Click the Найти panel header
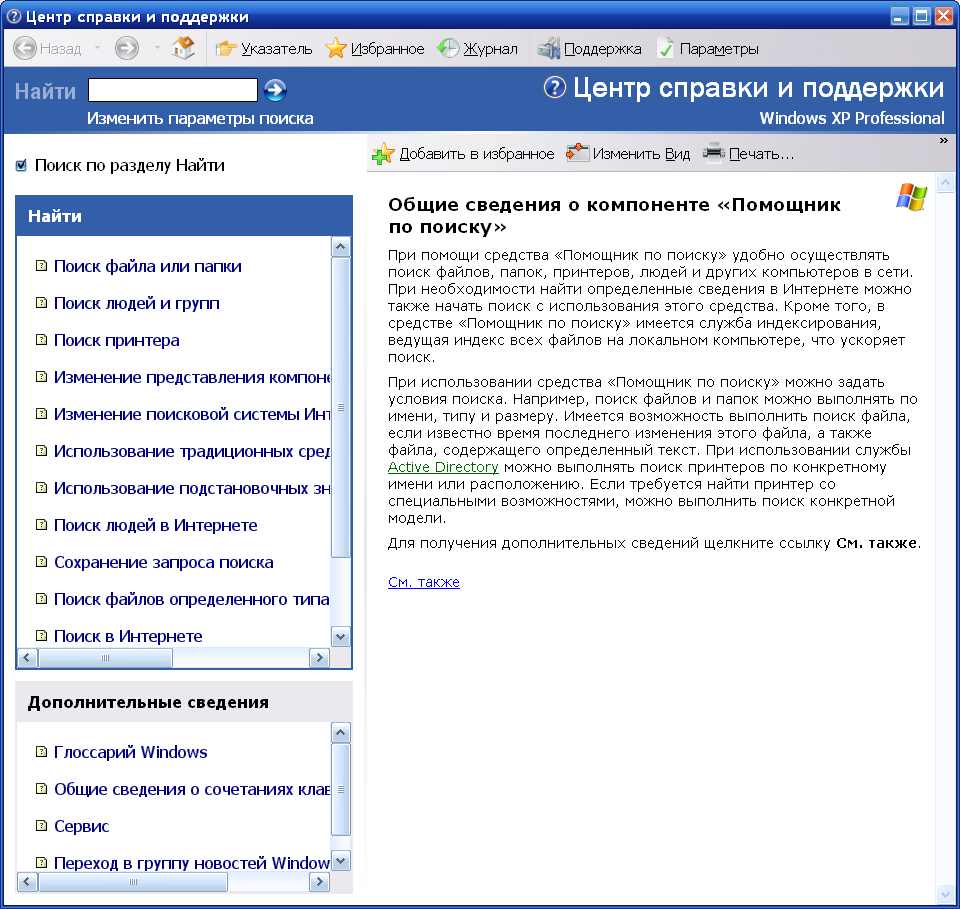The height and width of the screenshot is (909, 960). click(x=184, y=216)
